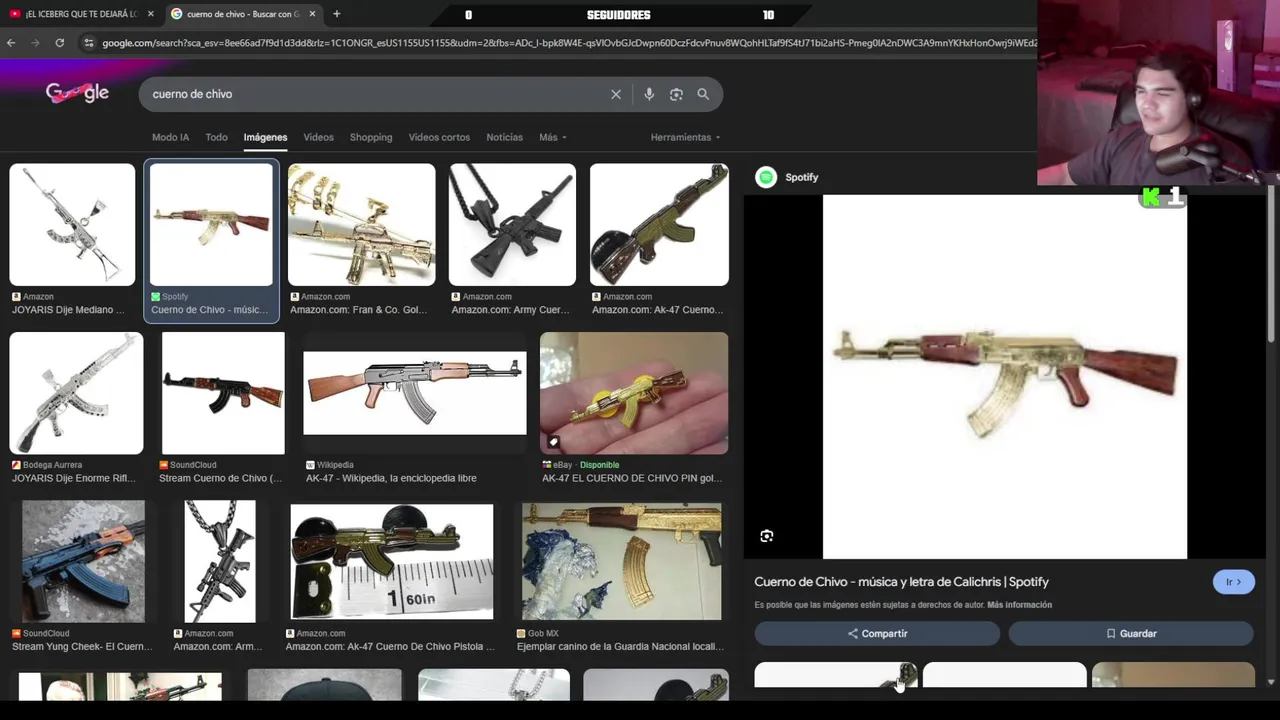Image resolution: width=1280 pixels, height=720 pixels.
Task: Open the Army Cuerno black pendant thumbnail
Action: pos(512,225)
